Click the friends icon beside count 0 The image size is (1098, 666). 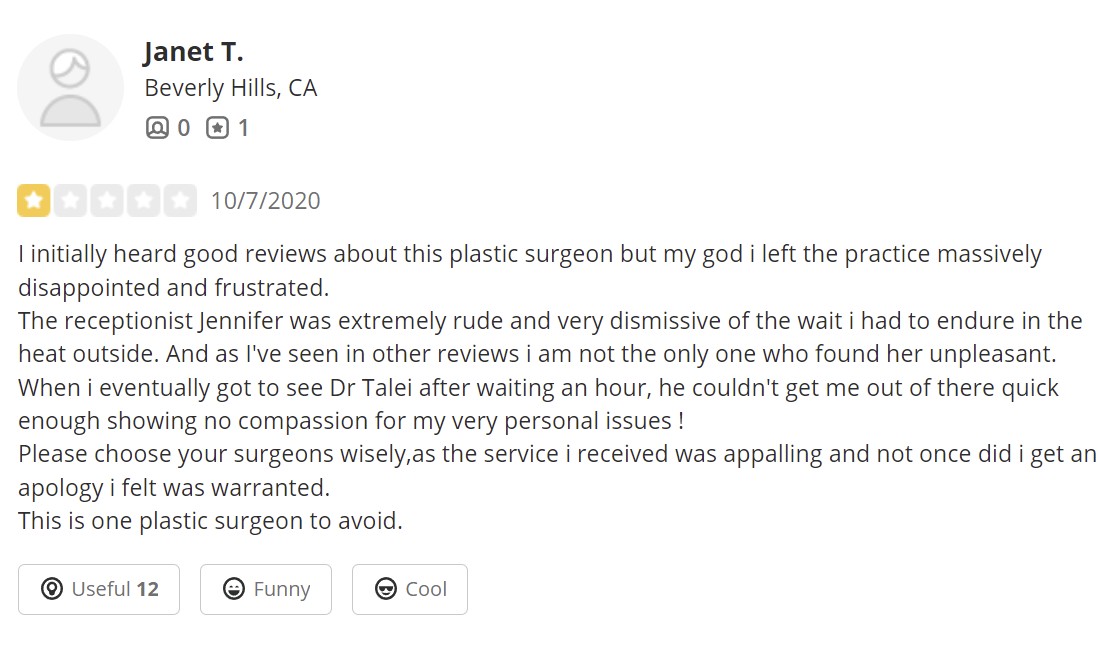[x=158, y=127]
